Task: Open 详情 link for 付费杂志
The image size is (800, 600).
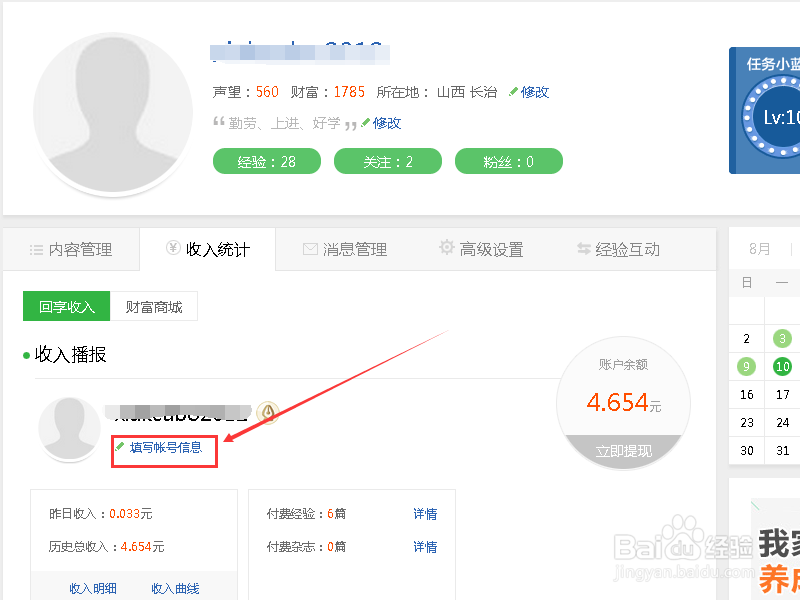Action: [425, 547]
